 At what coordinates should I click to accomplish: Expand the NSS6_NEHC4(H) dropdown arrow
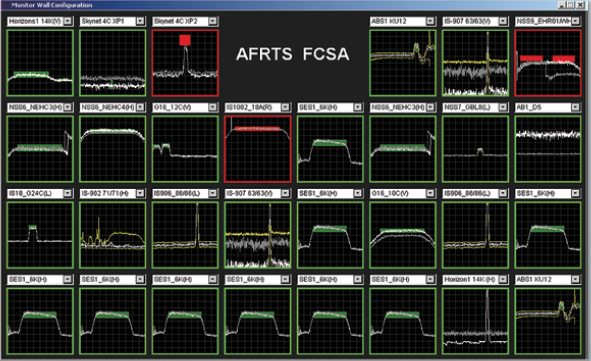(140, 107)
